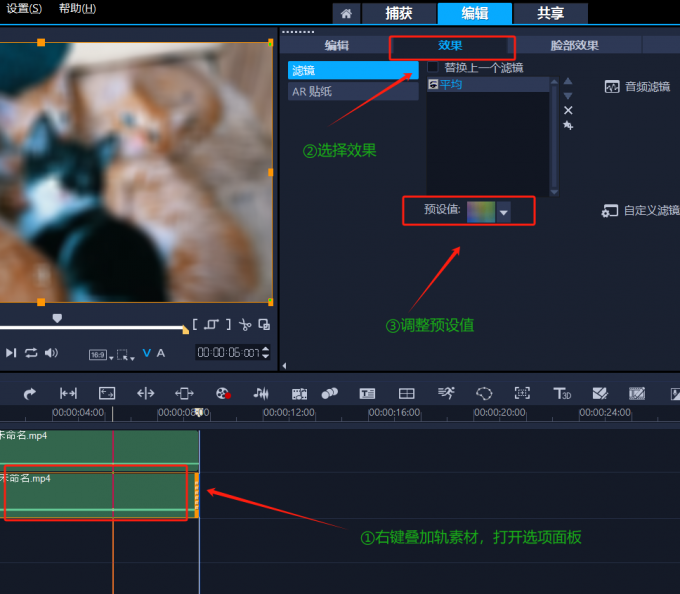Expand the 预设值 preset dropdown arrow
680x594 pixels.
pyautogui.click(x=504, y=212)
